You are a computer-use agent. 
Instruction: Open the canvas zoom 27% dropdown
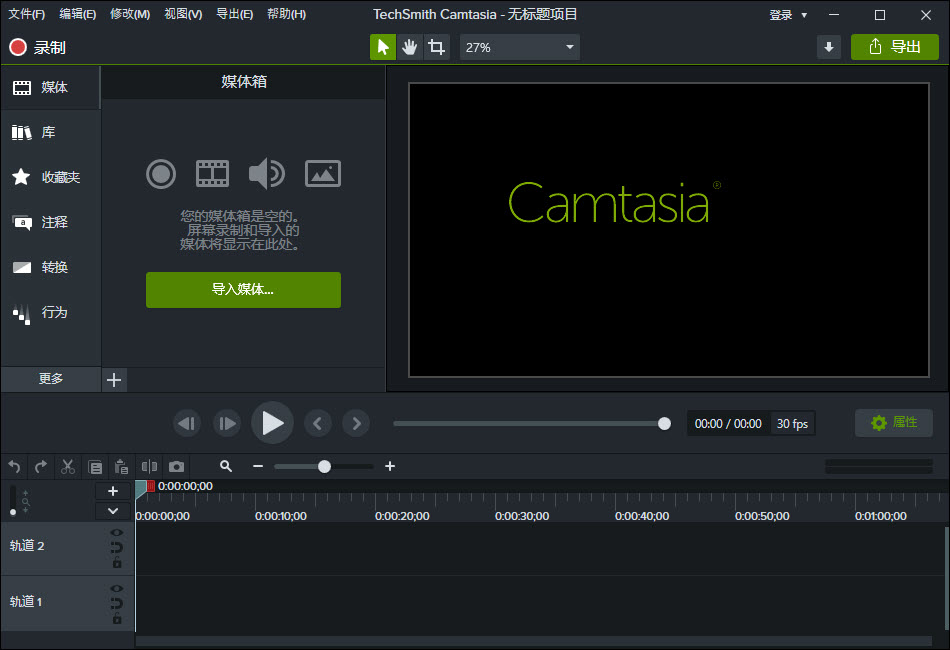[x=519, y=47]
